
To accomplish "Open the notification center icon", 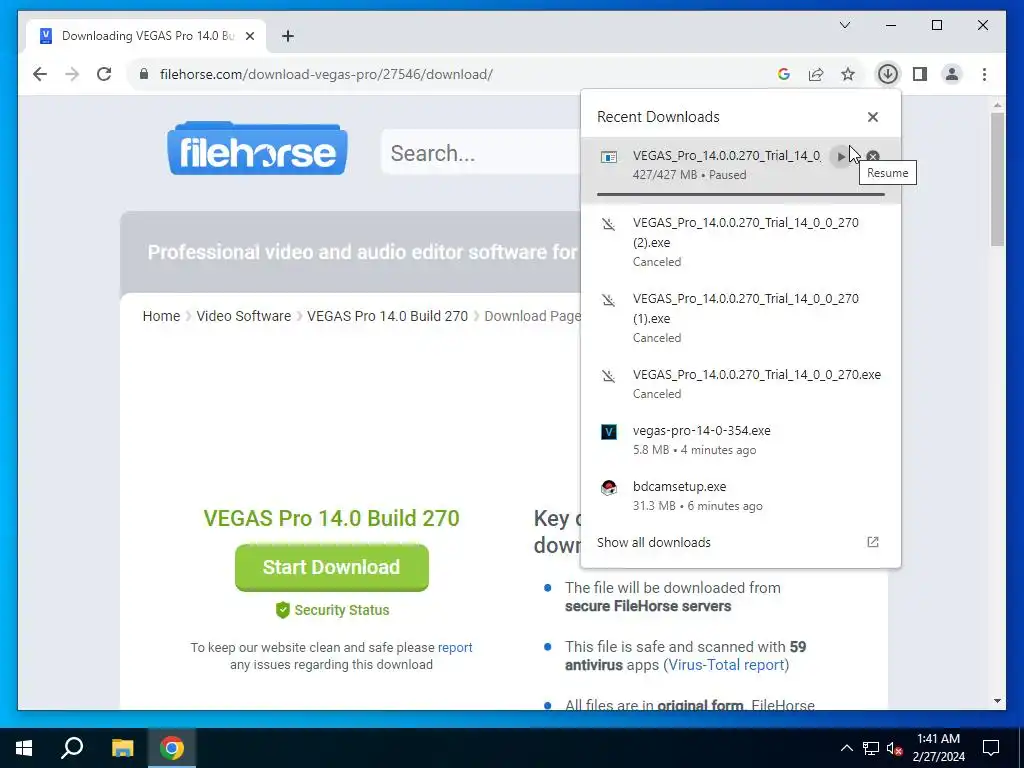I will coord(991,748).
